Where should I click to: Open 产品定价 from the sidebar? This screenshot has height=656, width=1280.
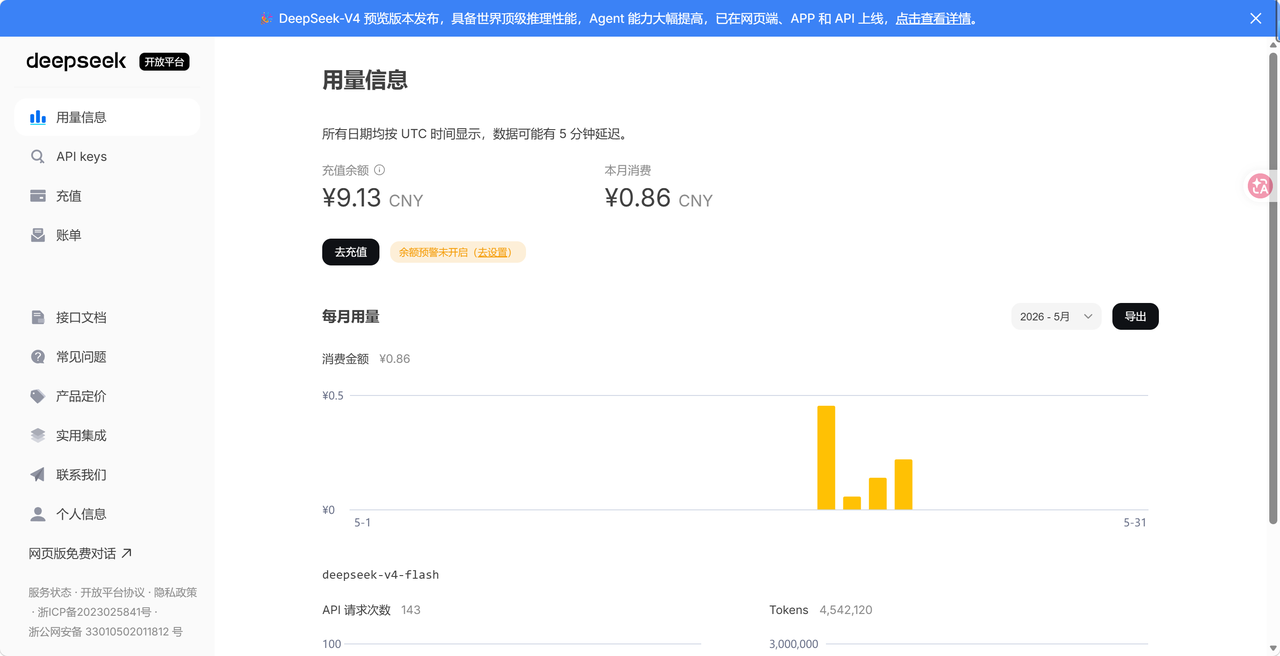point(107,396)
